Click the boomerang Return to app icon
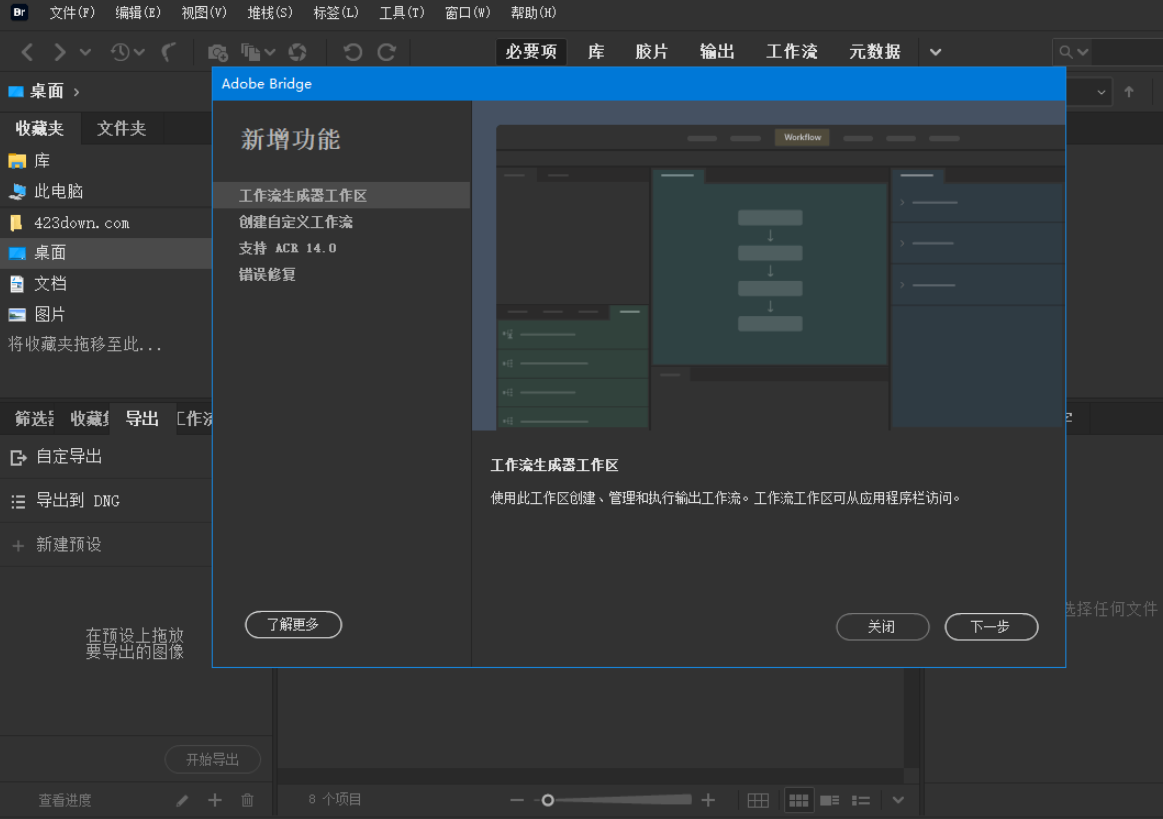 point(170,52)
